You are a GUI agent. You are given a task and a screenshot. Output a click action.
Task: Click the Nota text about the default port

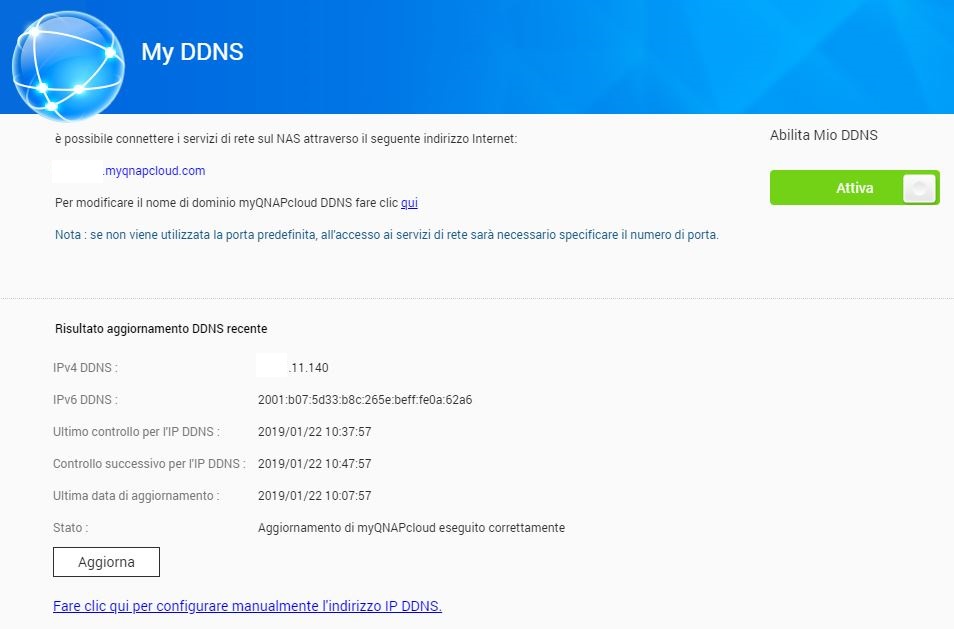pyautogui.click(x=386, y=236)
